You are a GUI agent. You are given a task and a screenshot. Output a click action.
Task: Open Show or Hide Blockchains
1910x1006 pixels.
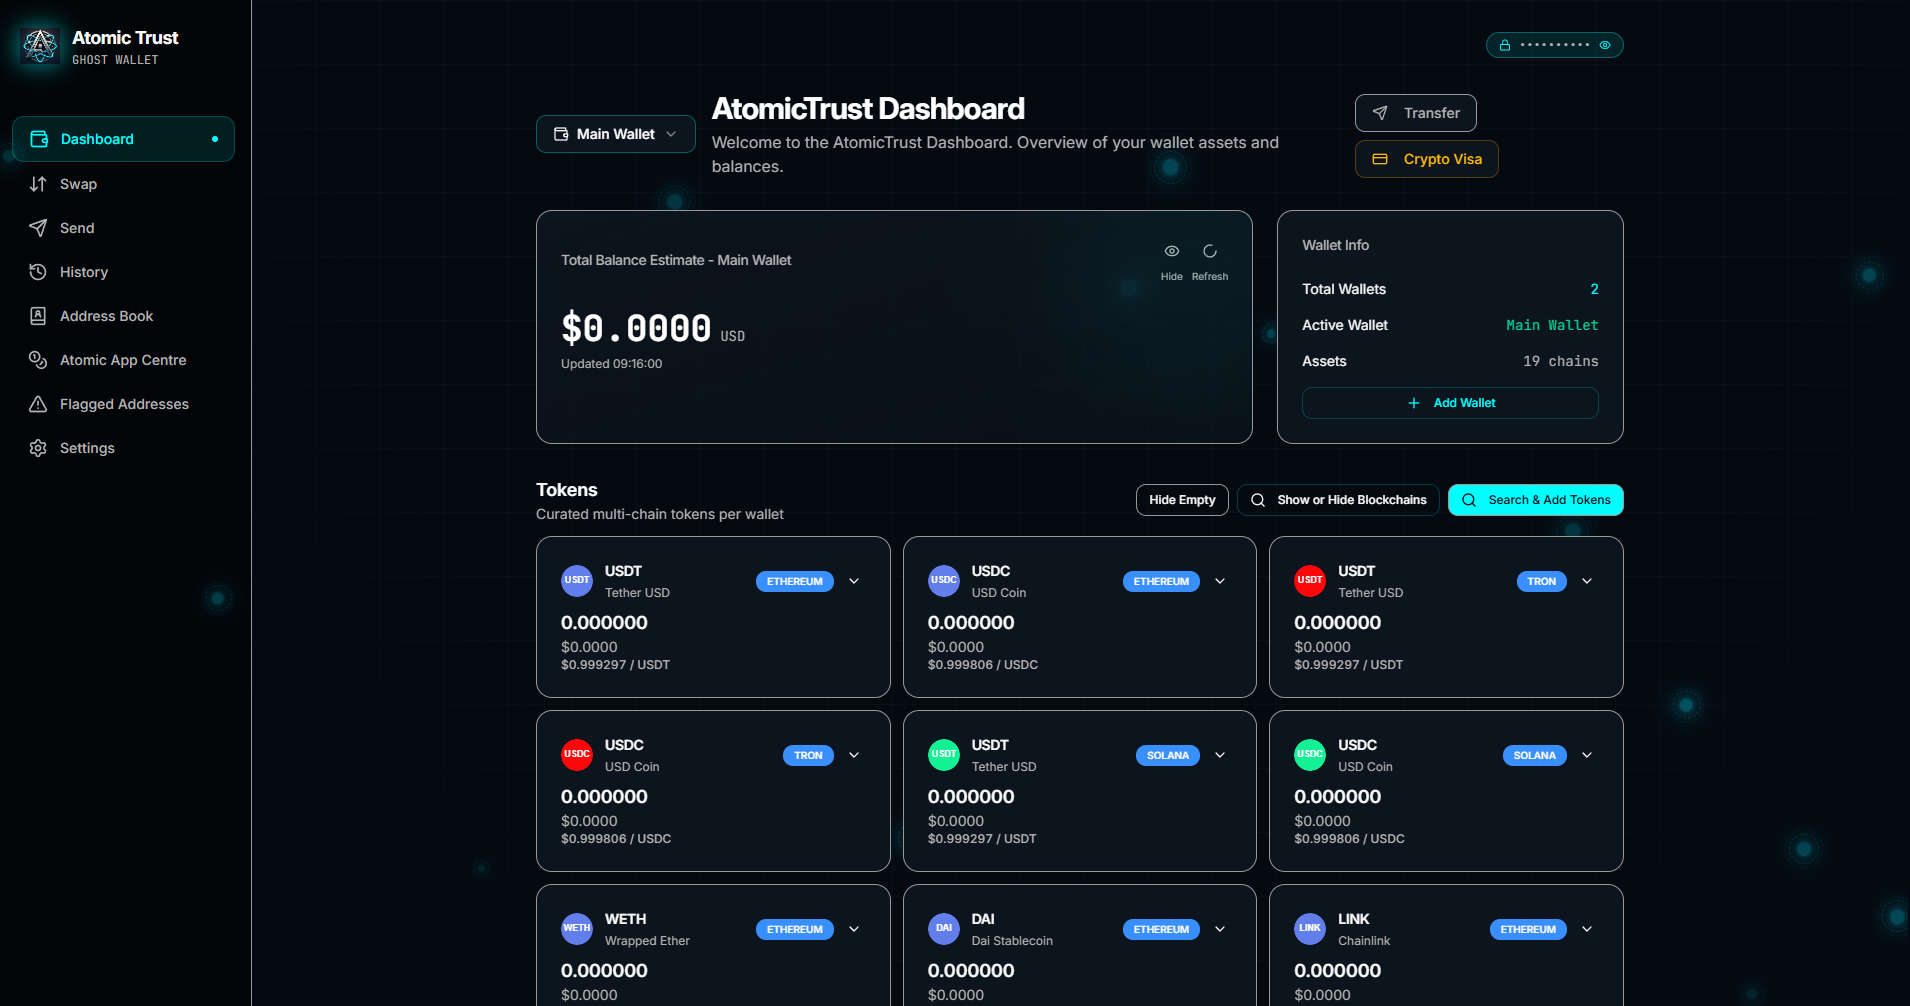click(1338, 500)
